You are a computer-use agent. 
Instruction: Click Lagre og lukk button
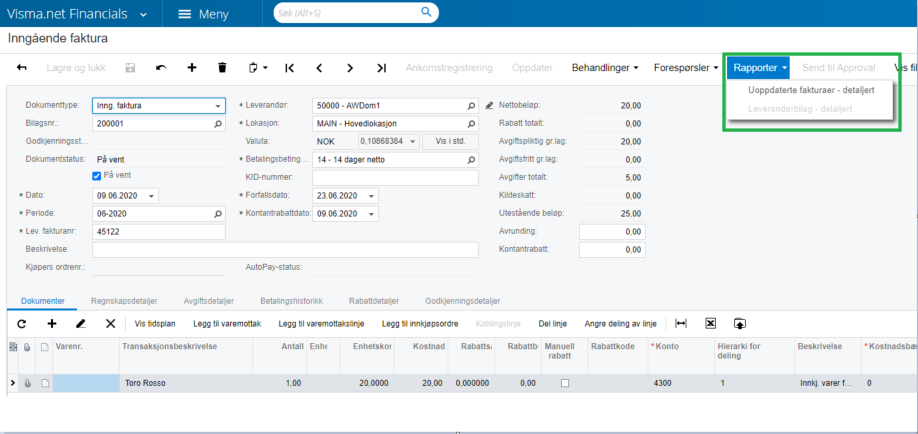(x=76, y=68)
